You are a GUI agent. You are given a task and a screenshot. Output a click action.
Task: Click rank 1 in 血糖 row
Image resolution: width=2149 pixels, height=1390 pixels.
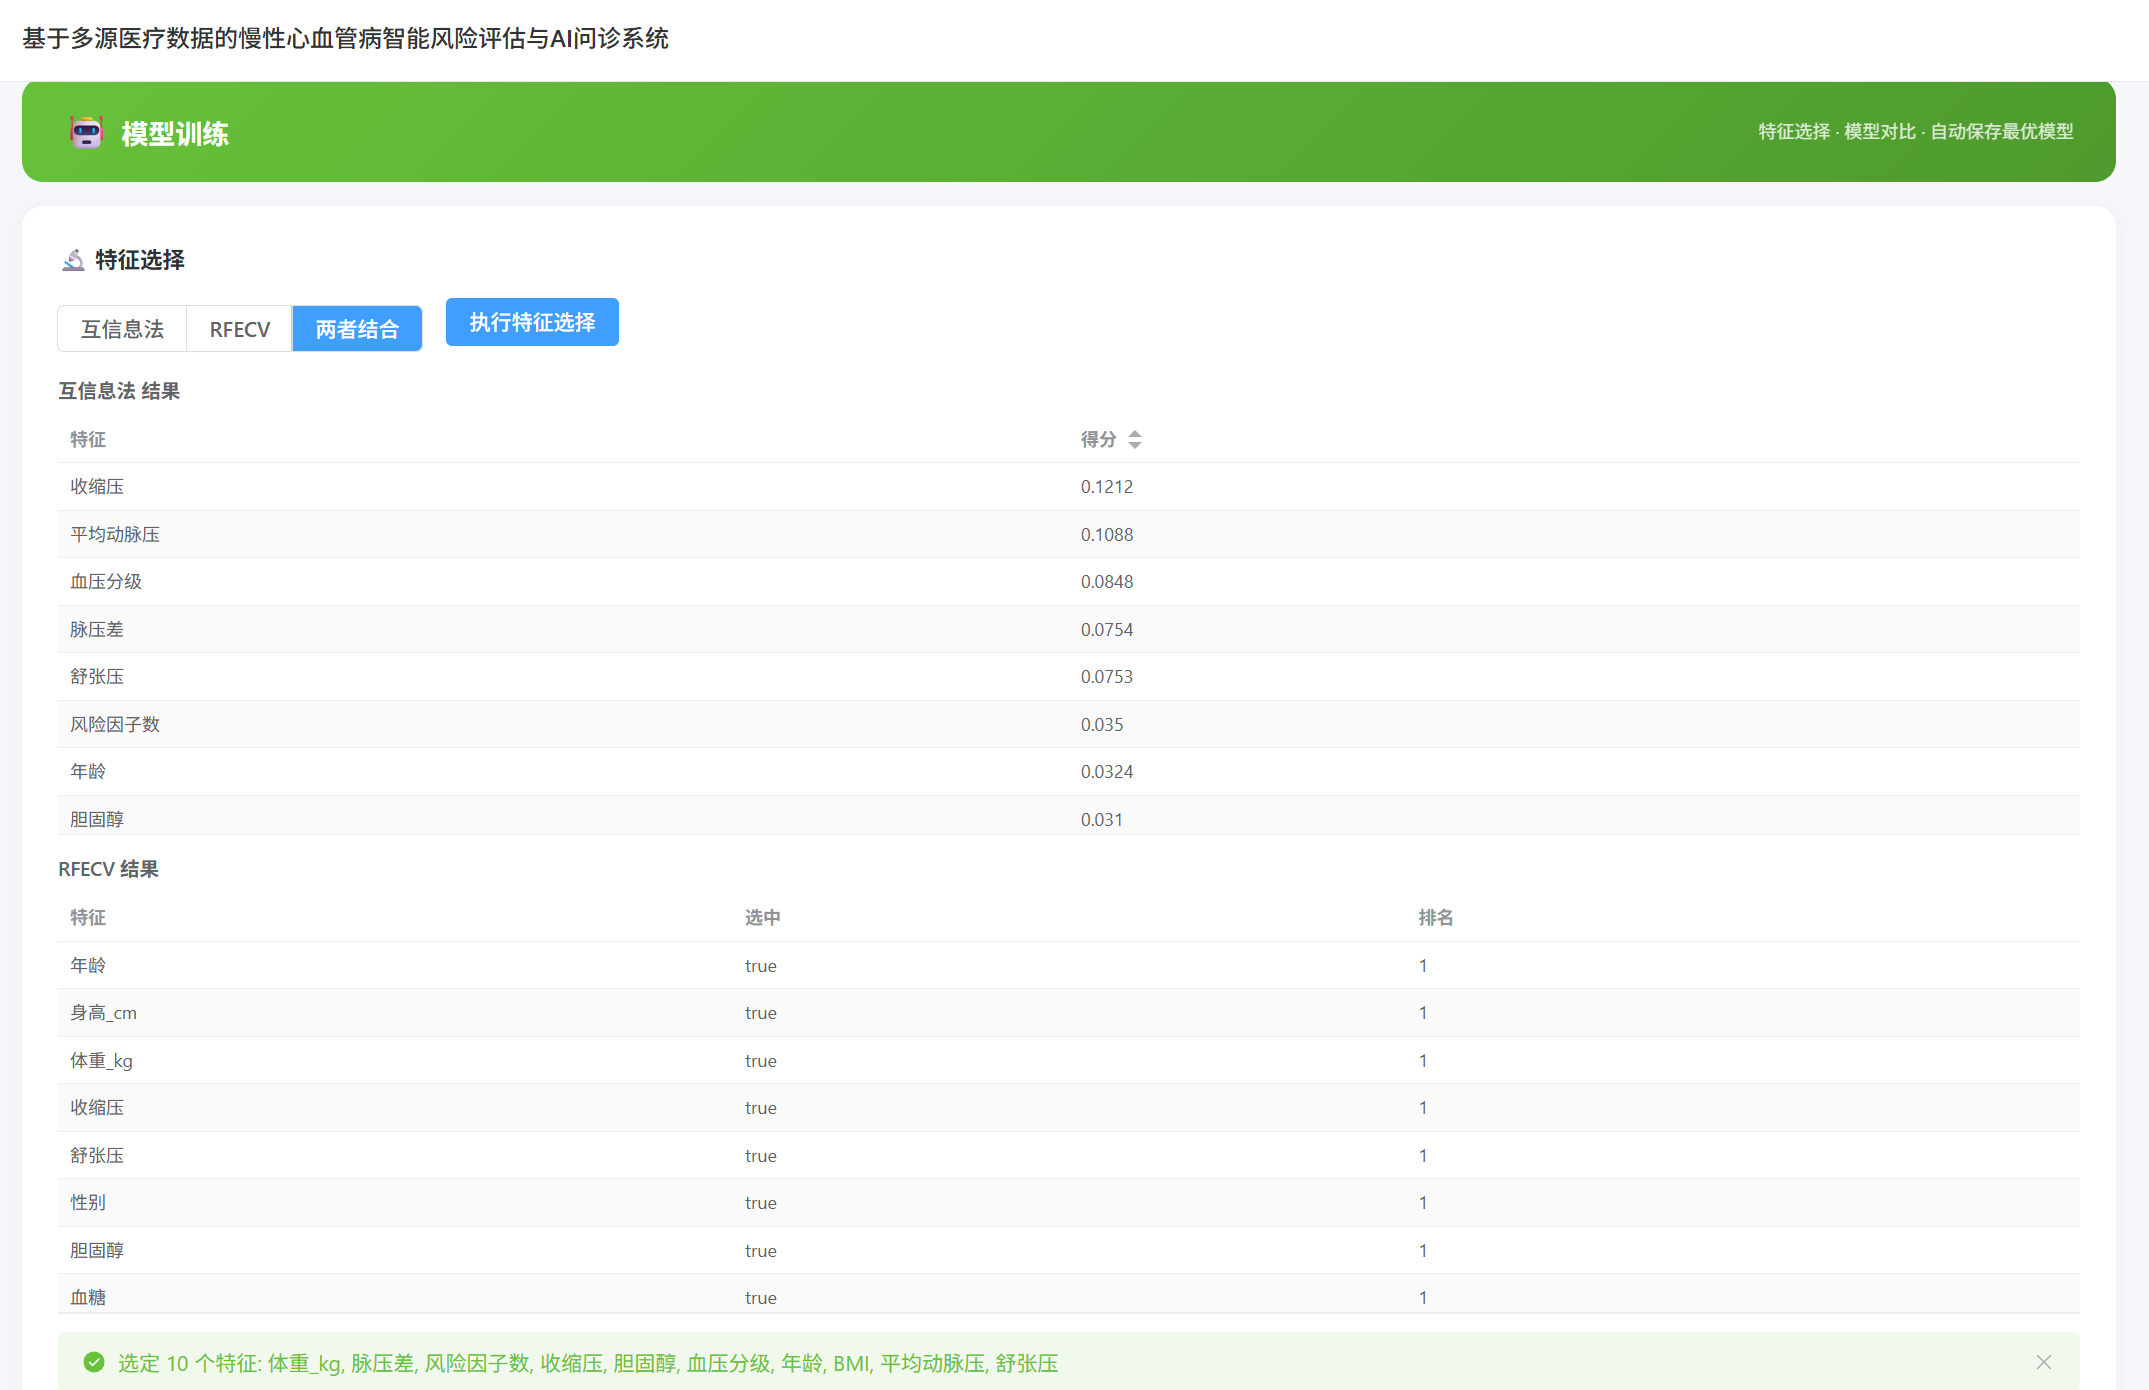click(1422, 1297)
